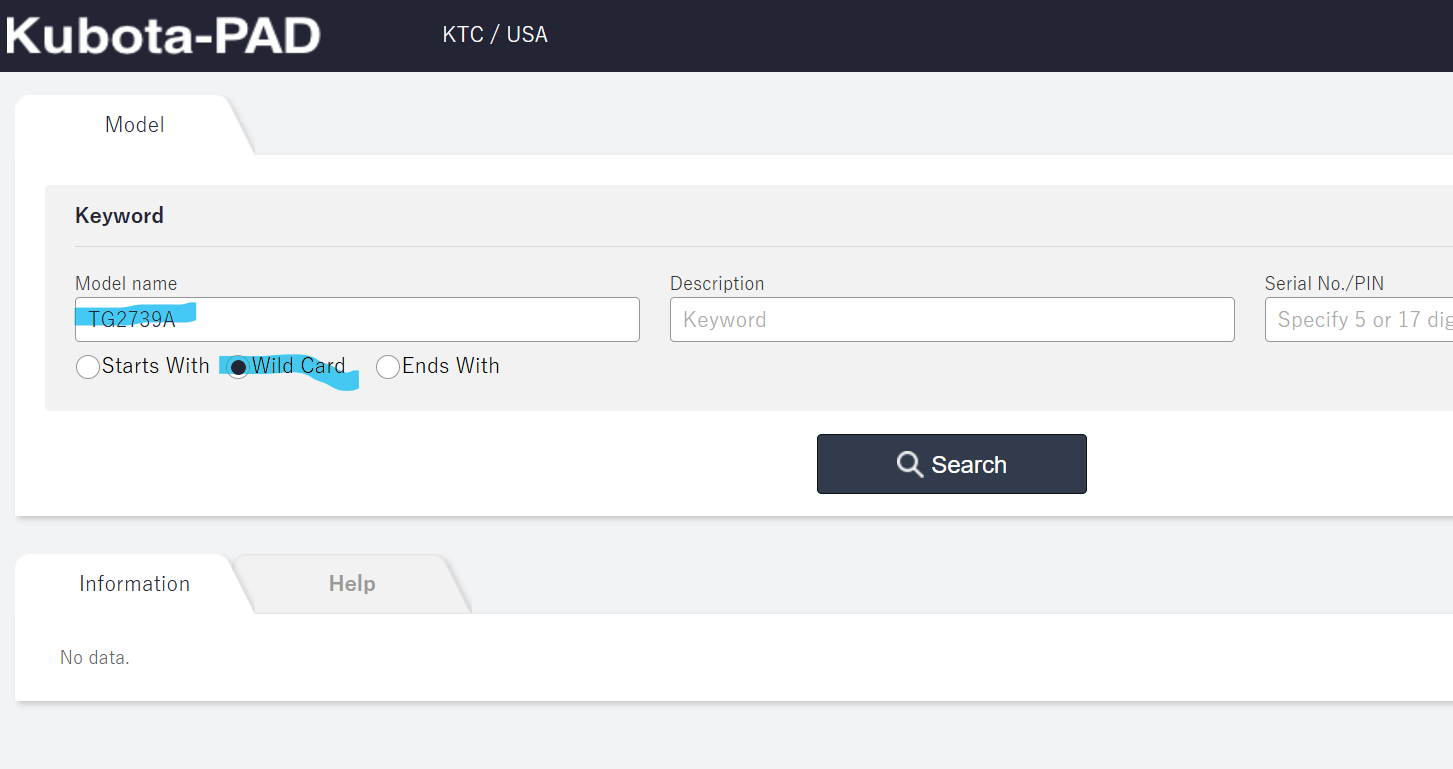Switch to the Help tab
This screenshot has width=1453, height=769.
pos(352,584)
